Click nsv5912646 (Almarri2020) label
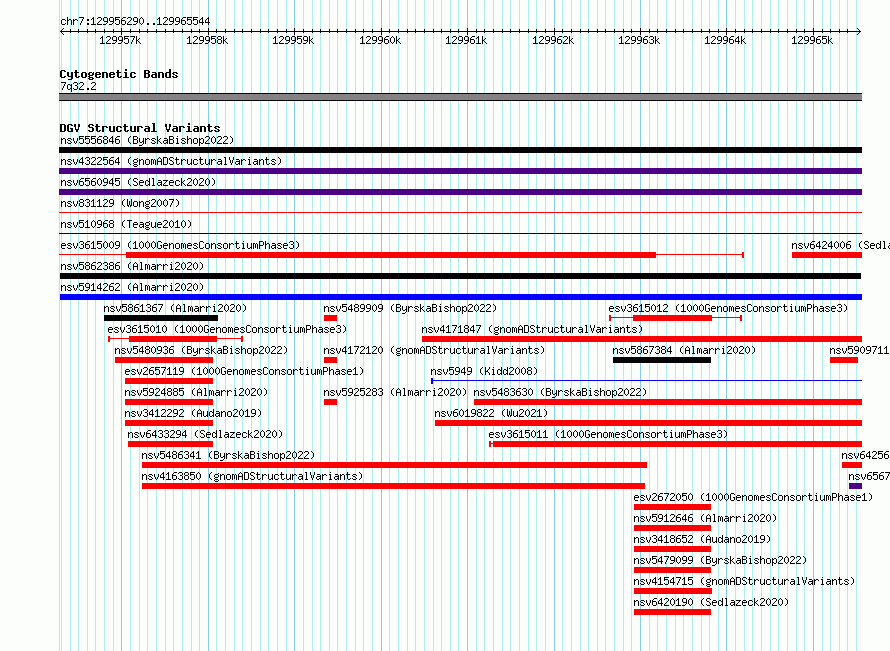890x651 pixels. click(x=705, y=518)
